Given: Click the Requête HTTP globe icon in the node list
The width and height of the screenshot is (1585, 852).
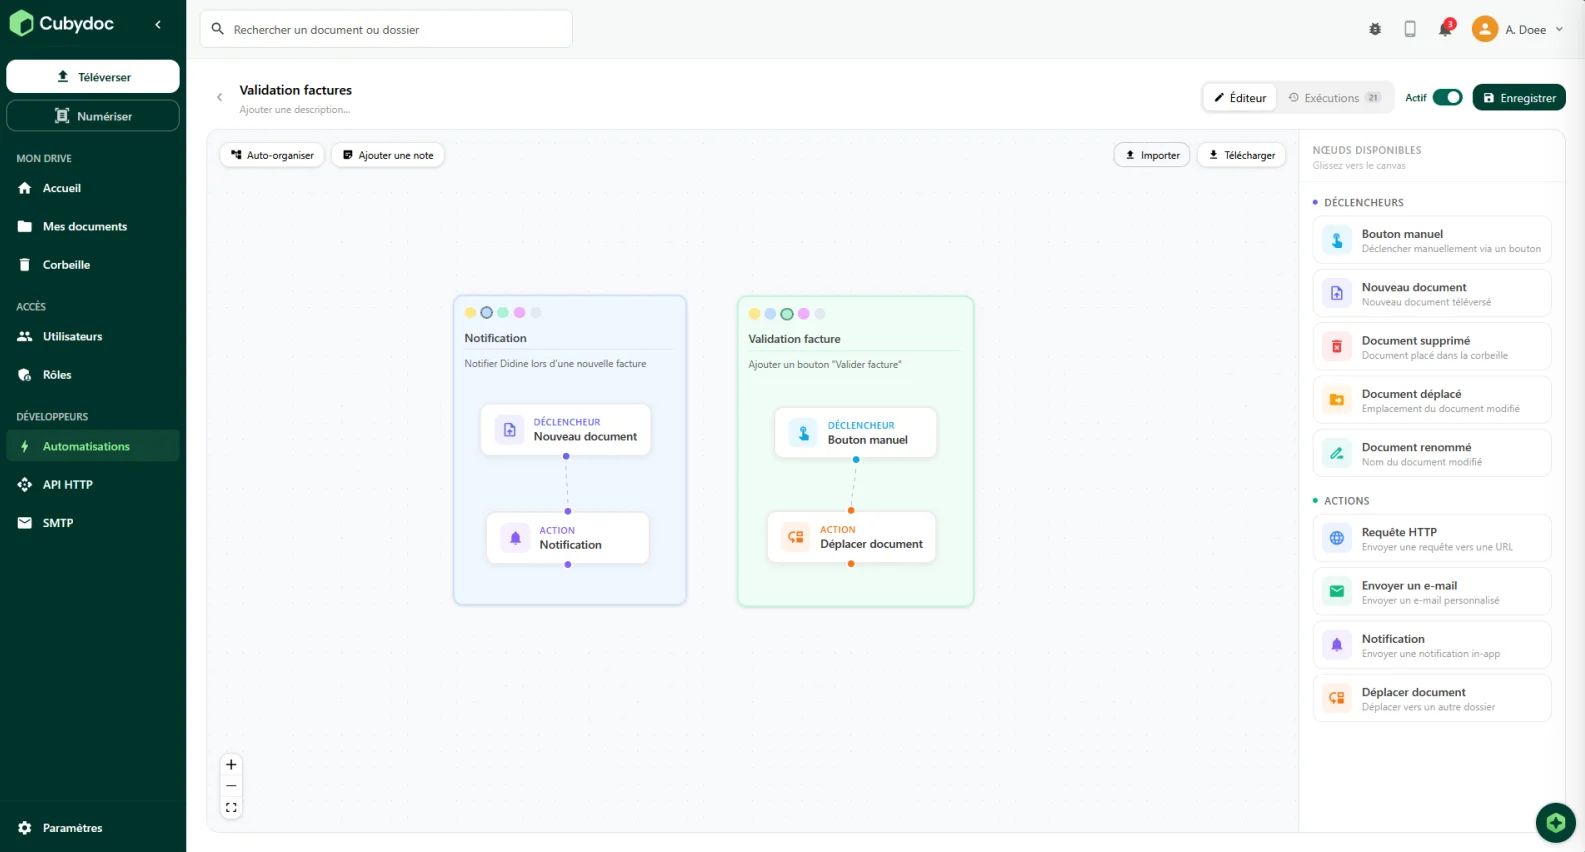Looking at the screenshot, I should pyautogui.click(x=1337, y=538).
